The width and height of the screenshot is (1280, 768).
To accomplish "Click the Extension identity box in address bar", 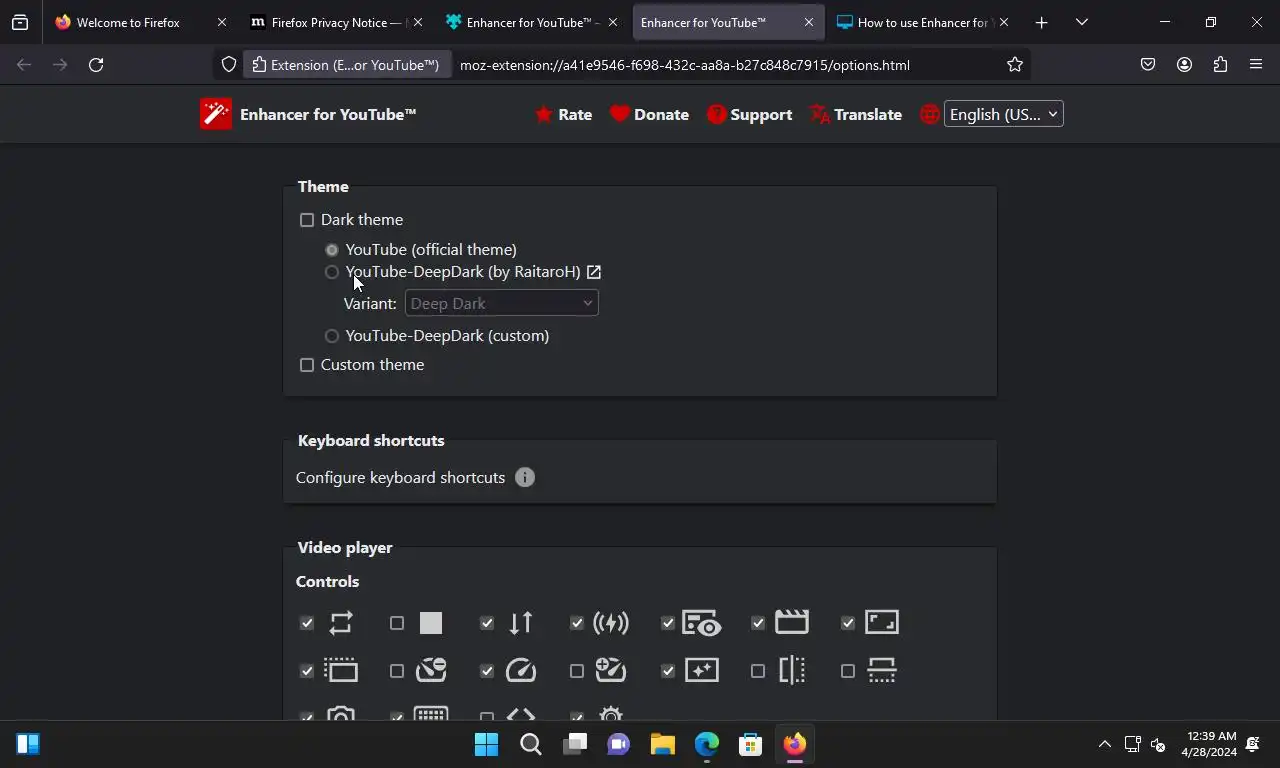I will point(347,64).
